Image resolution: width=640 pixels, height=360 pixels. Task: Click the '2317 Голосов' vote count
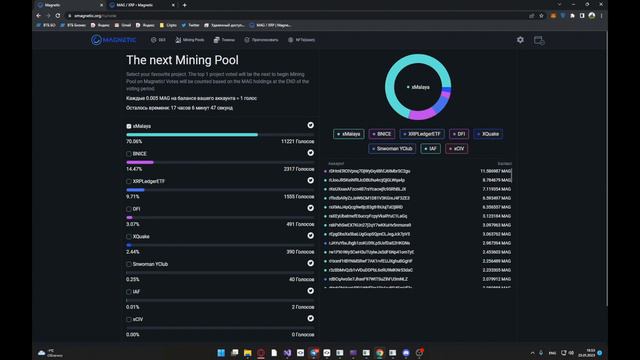(299, 169)
